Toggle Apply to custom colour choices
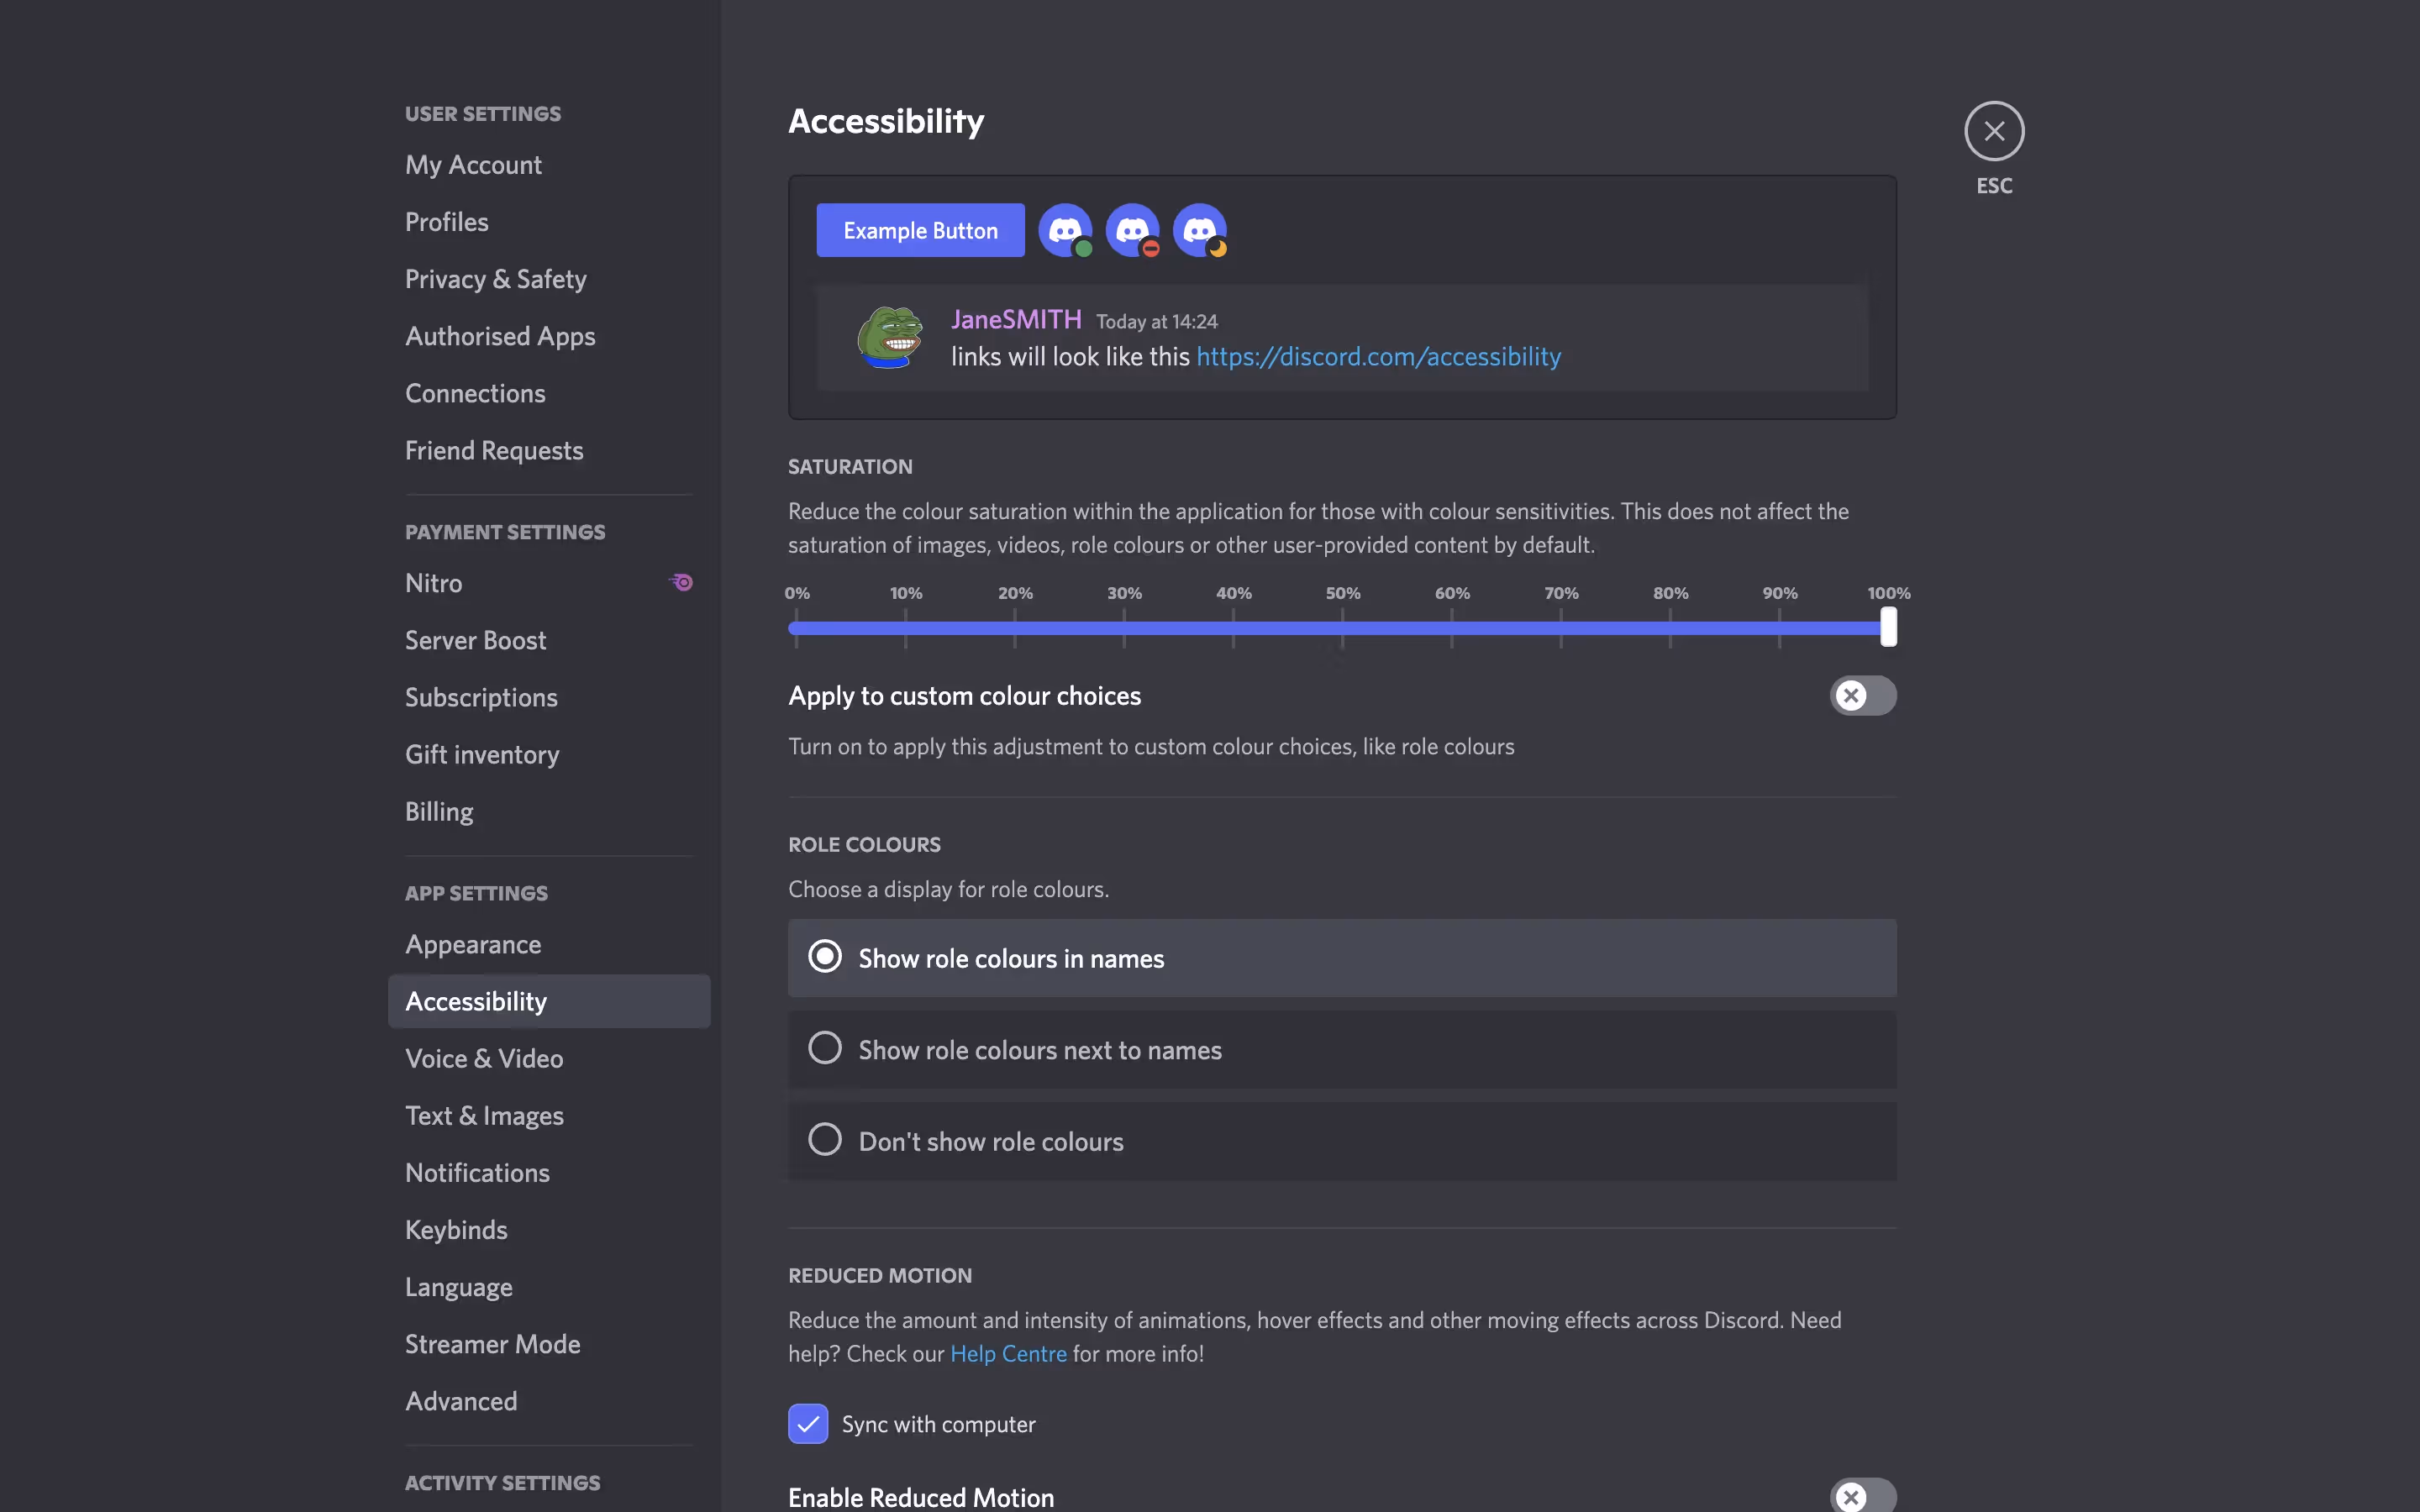2420x1512 pixels. (1862, 696)
